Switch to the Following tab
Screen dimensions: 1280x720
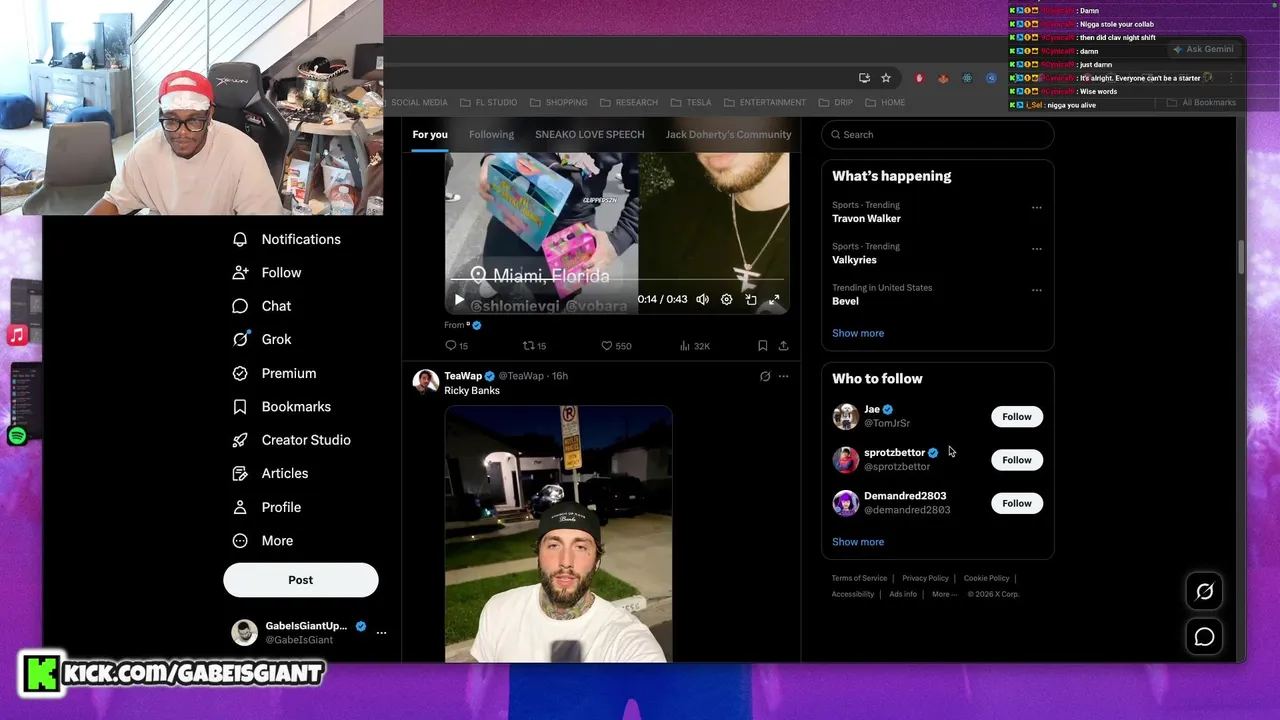pyautogui.click(x=491, y=134)
